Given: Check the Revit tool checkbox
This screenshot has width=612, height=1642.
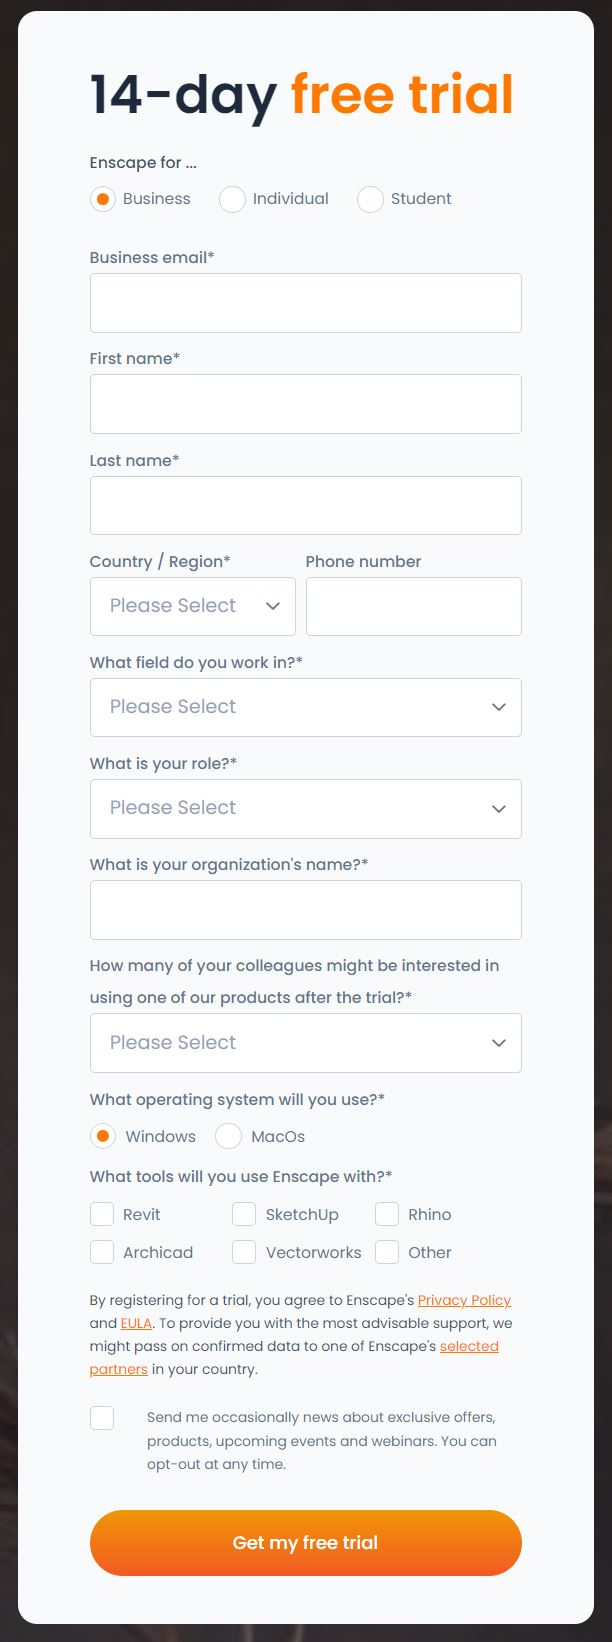Looking at the screenshot, I should coord(102,1214).
